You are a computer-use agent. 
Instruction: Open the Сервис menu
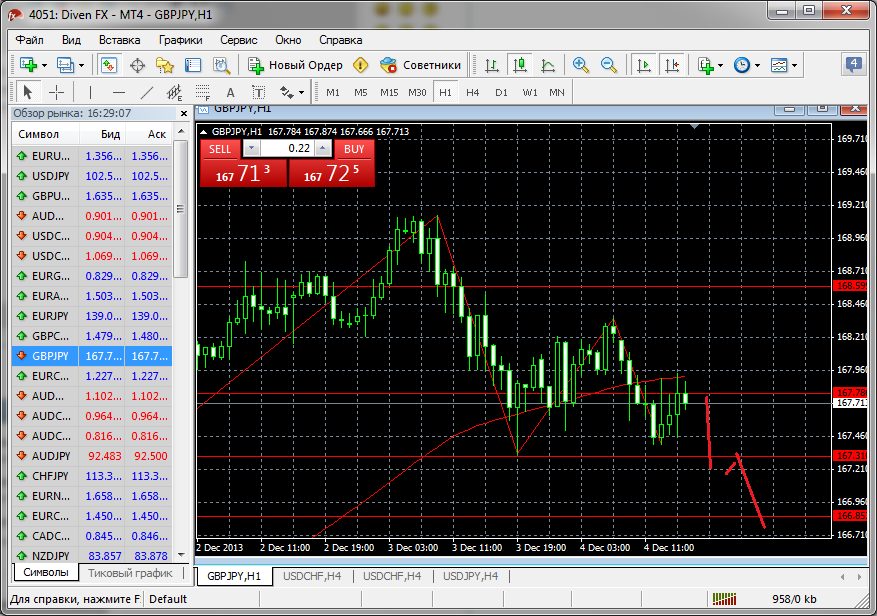239,40
